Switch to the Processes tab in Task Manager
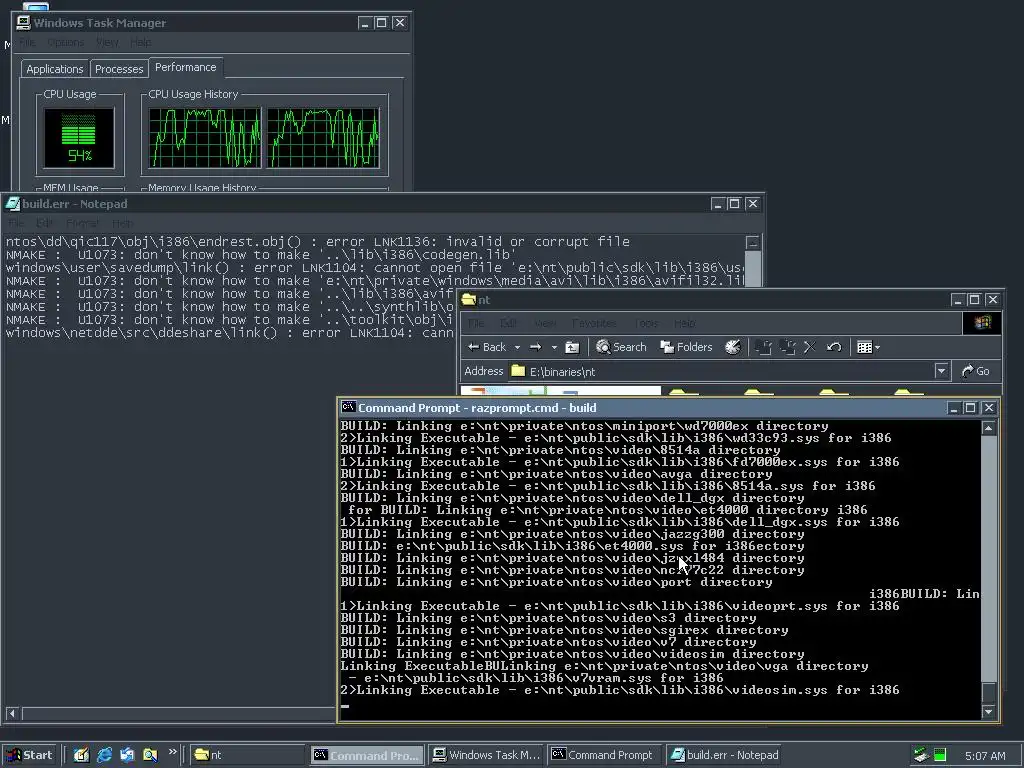Image resolution: width=1024 pixels, height=768 pixels. click(119, 69)
